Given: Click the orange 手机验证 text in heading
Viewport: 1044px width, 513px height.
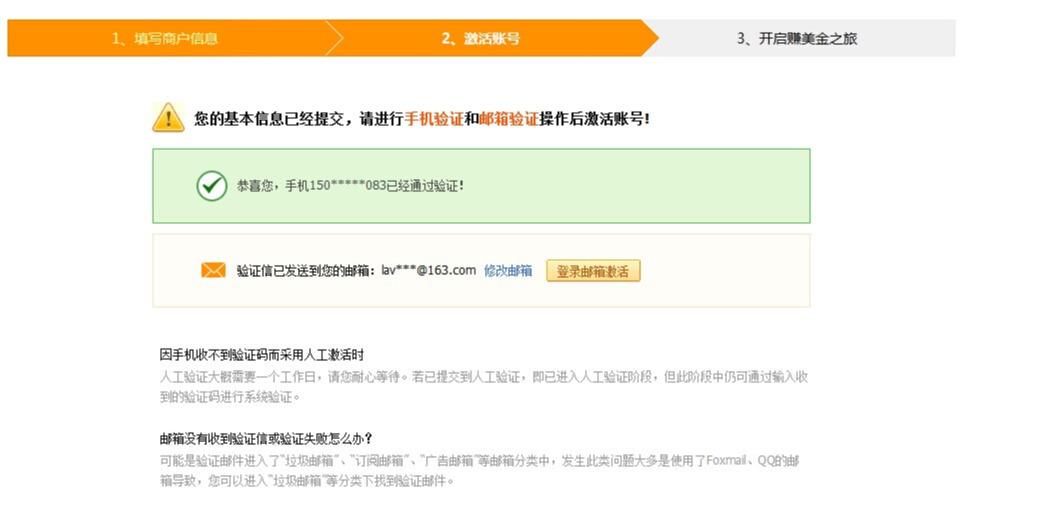Looking at the screenshot, I should click(x=433, y=119).
